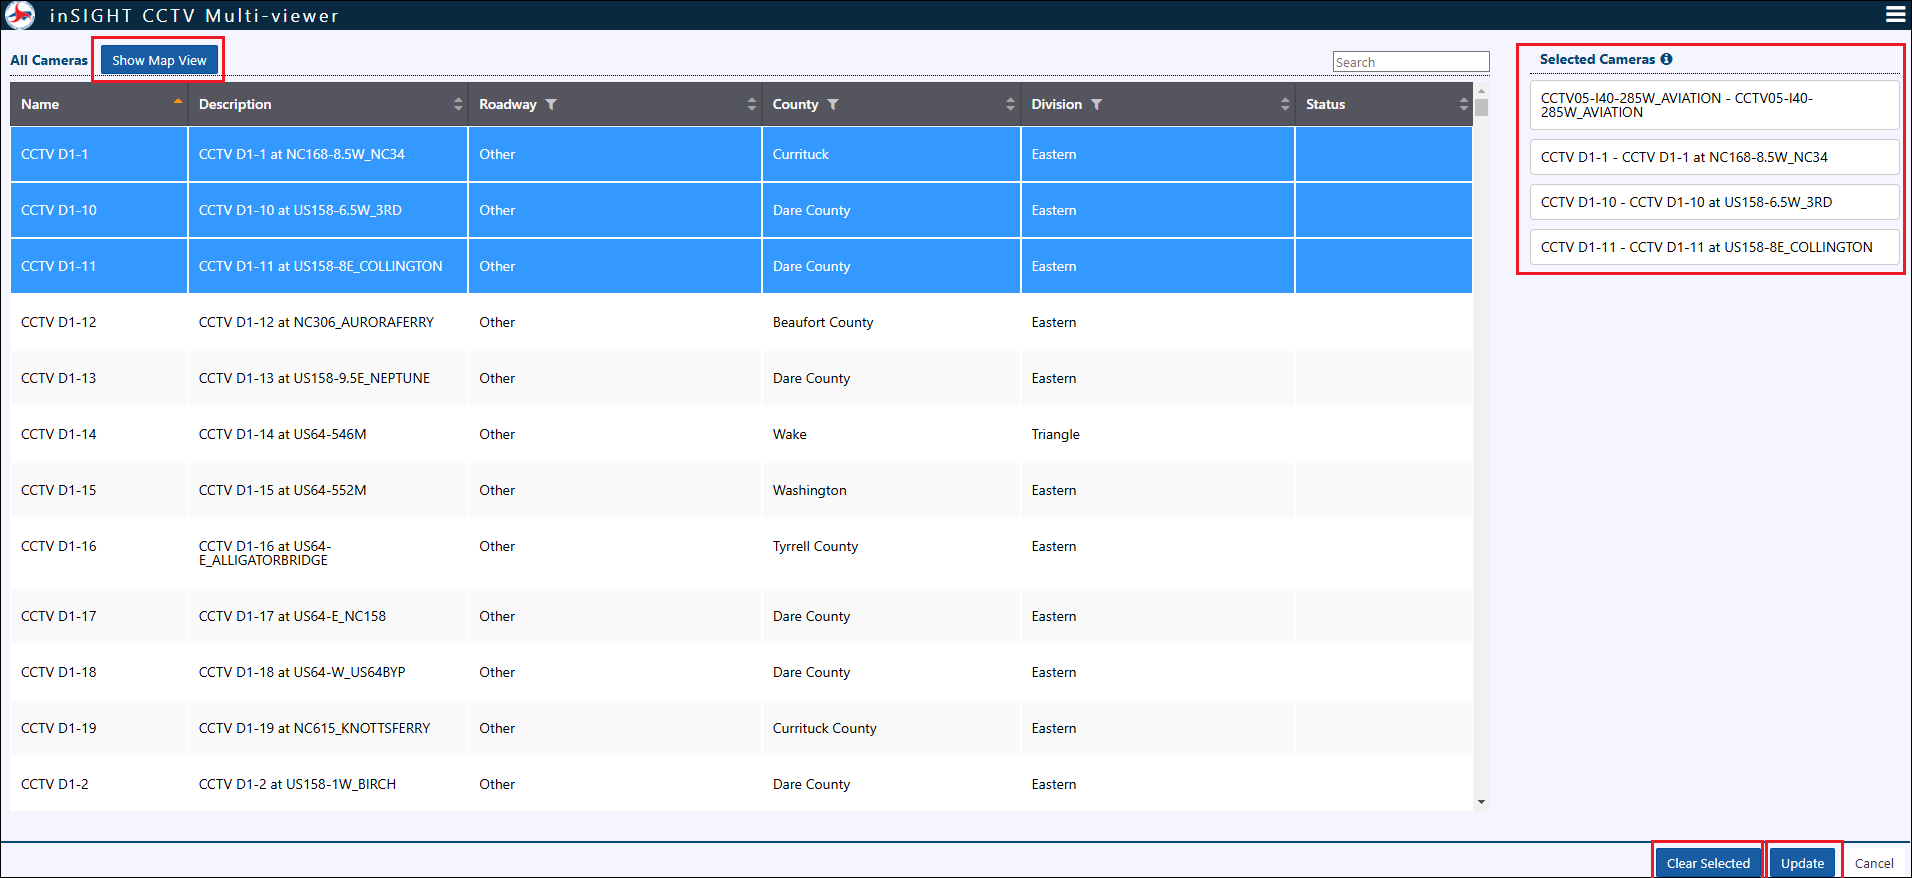
Task: Click description CCTV D1-12 at NC306_AURORAFERRY
Action: pos(316,322)
